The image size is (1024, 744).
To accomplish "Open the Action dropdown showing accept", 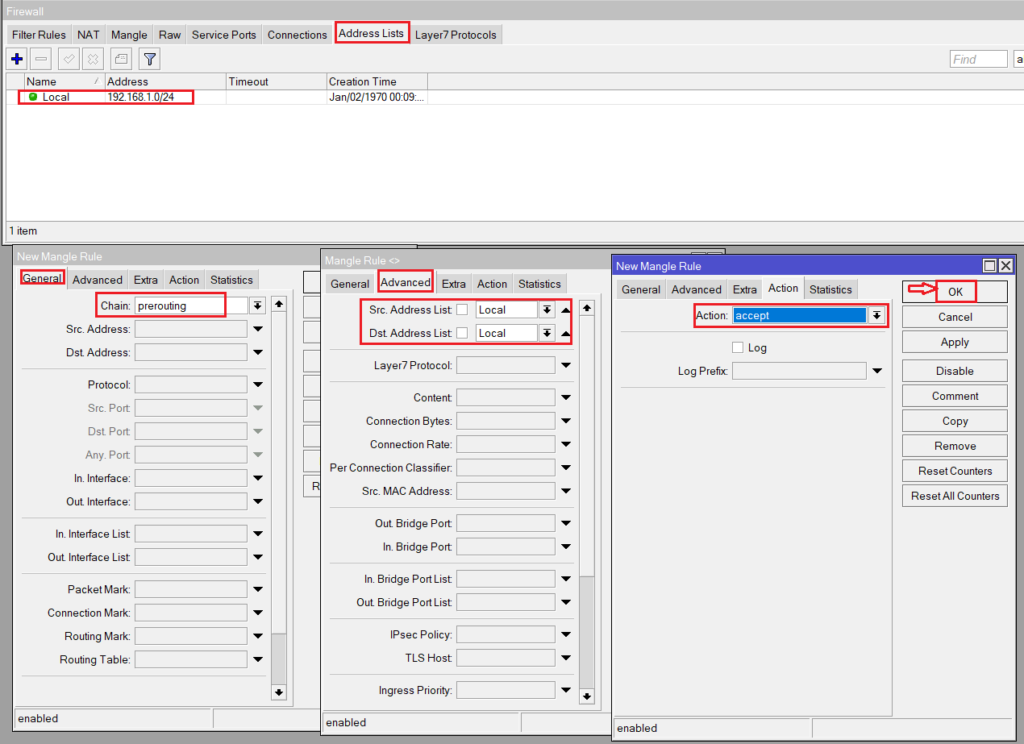I will pos(877,315).
